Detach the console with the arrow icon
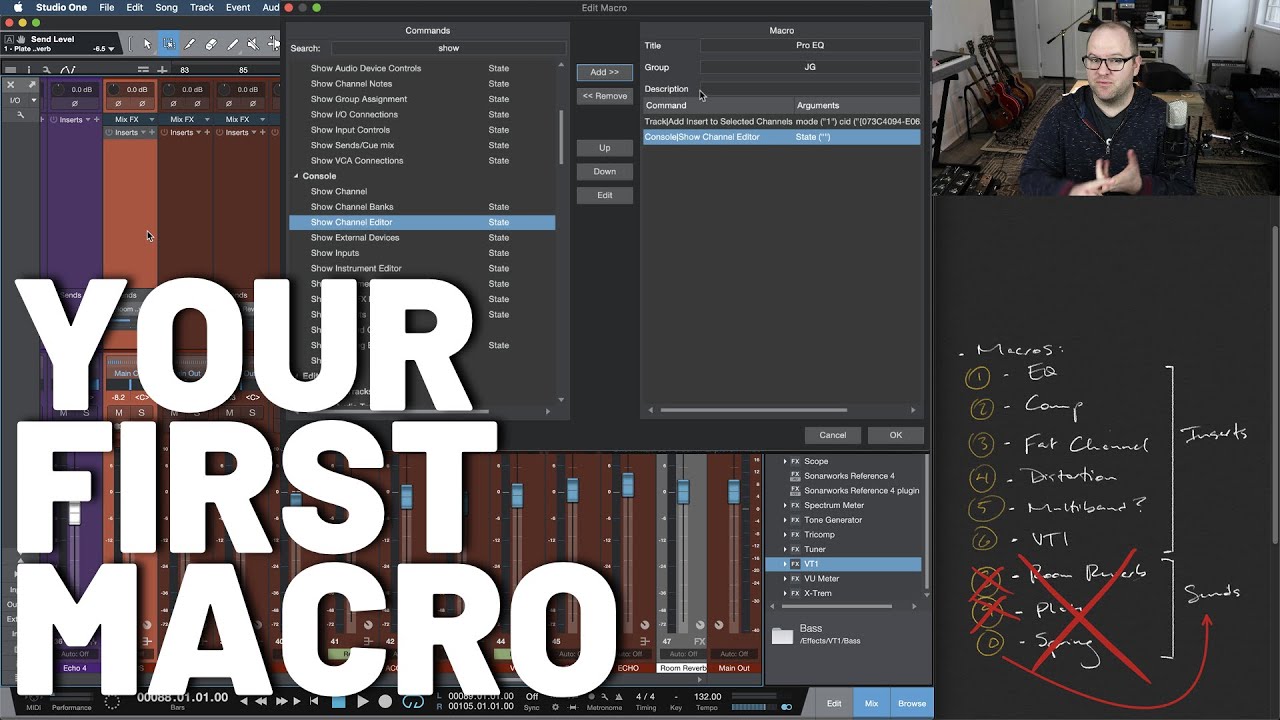Viewport: 1280px width, 720px height. click(32, 85)
